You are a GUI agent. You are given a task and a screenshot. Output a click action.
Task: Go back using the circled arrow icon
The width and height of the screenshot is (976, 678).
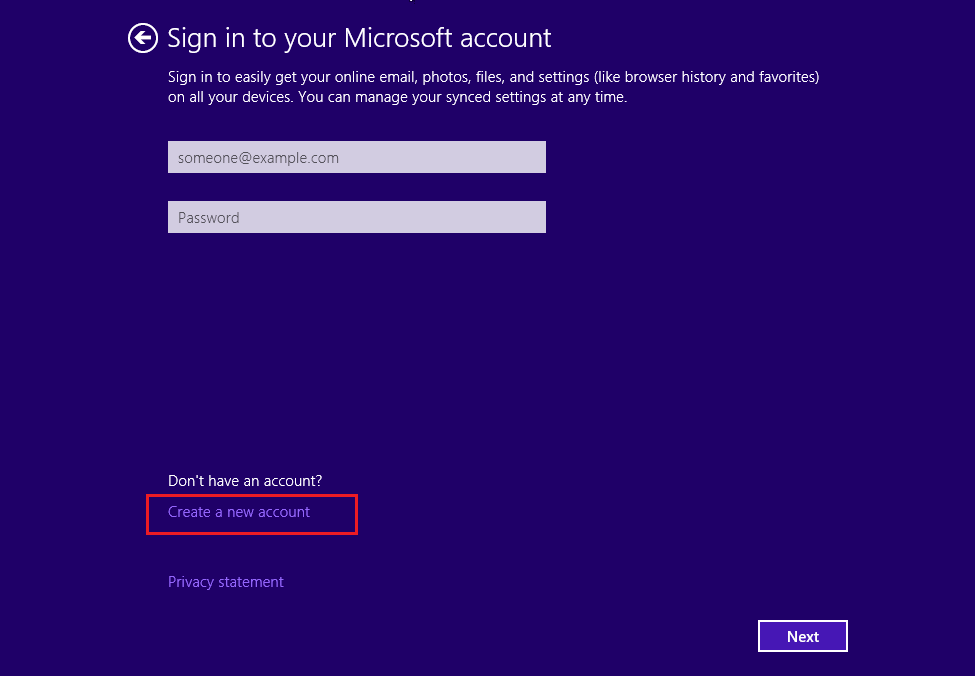tap(143, 39)
